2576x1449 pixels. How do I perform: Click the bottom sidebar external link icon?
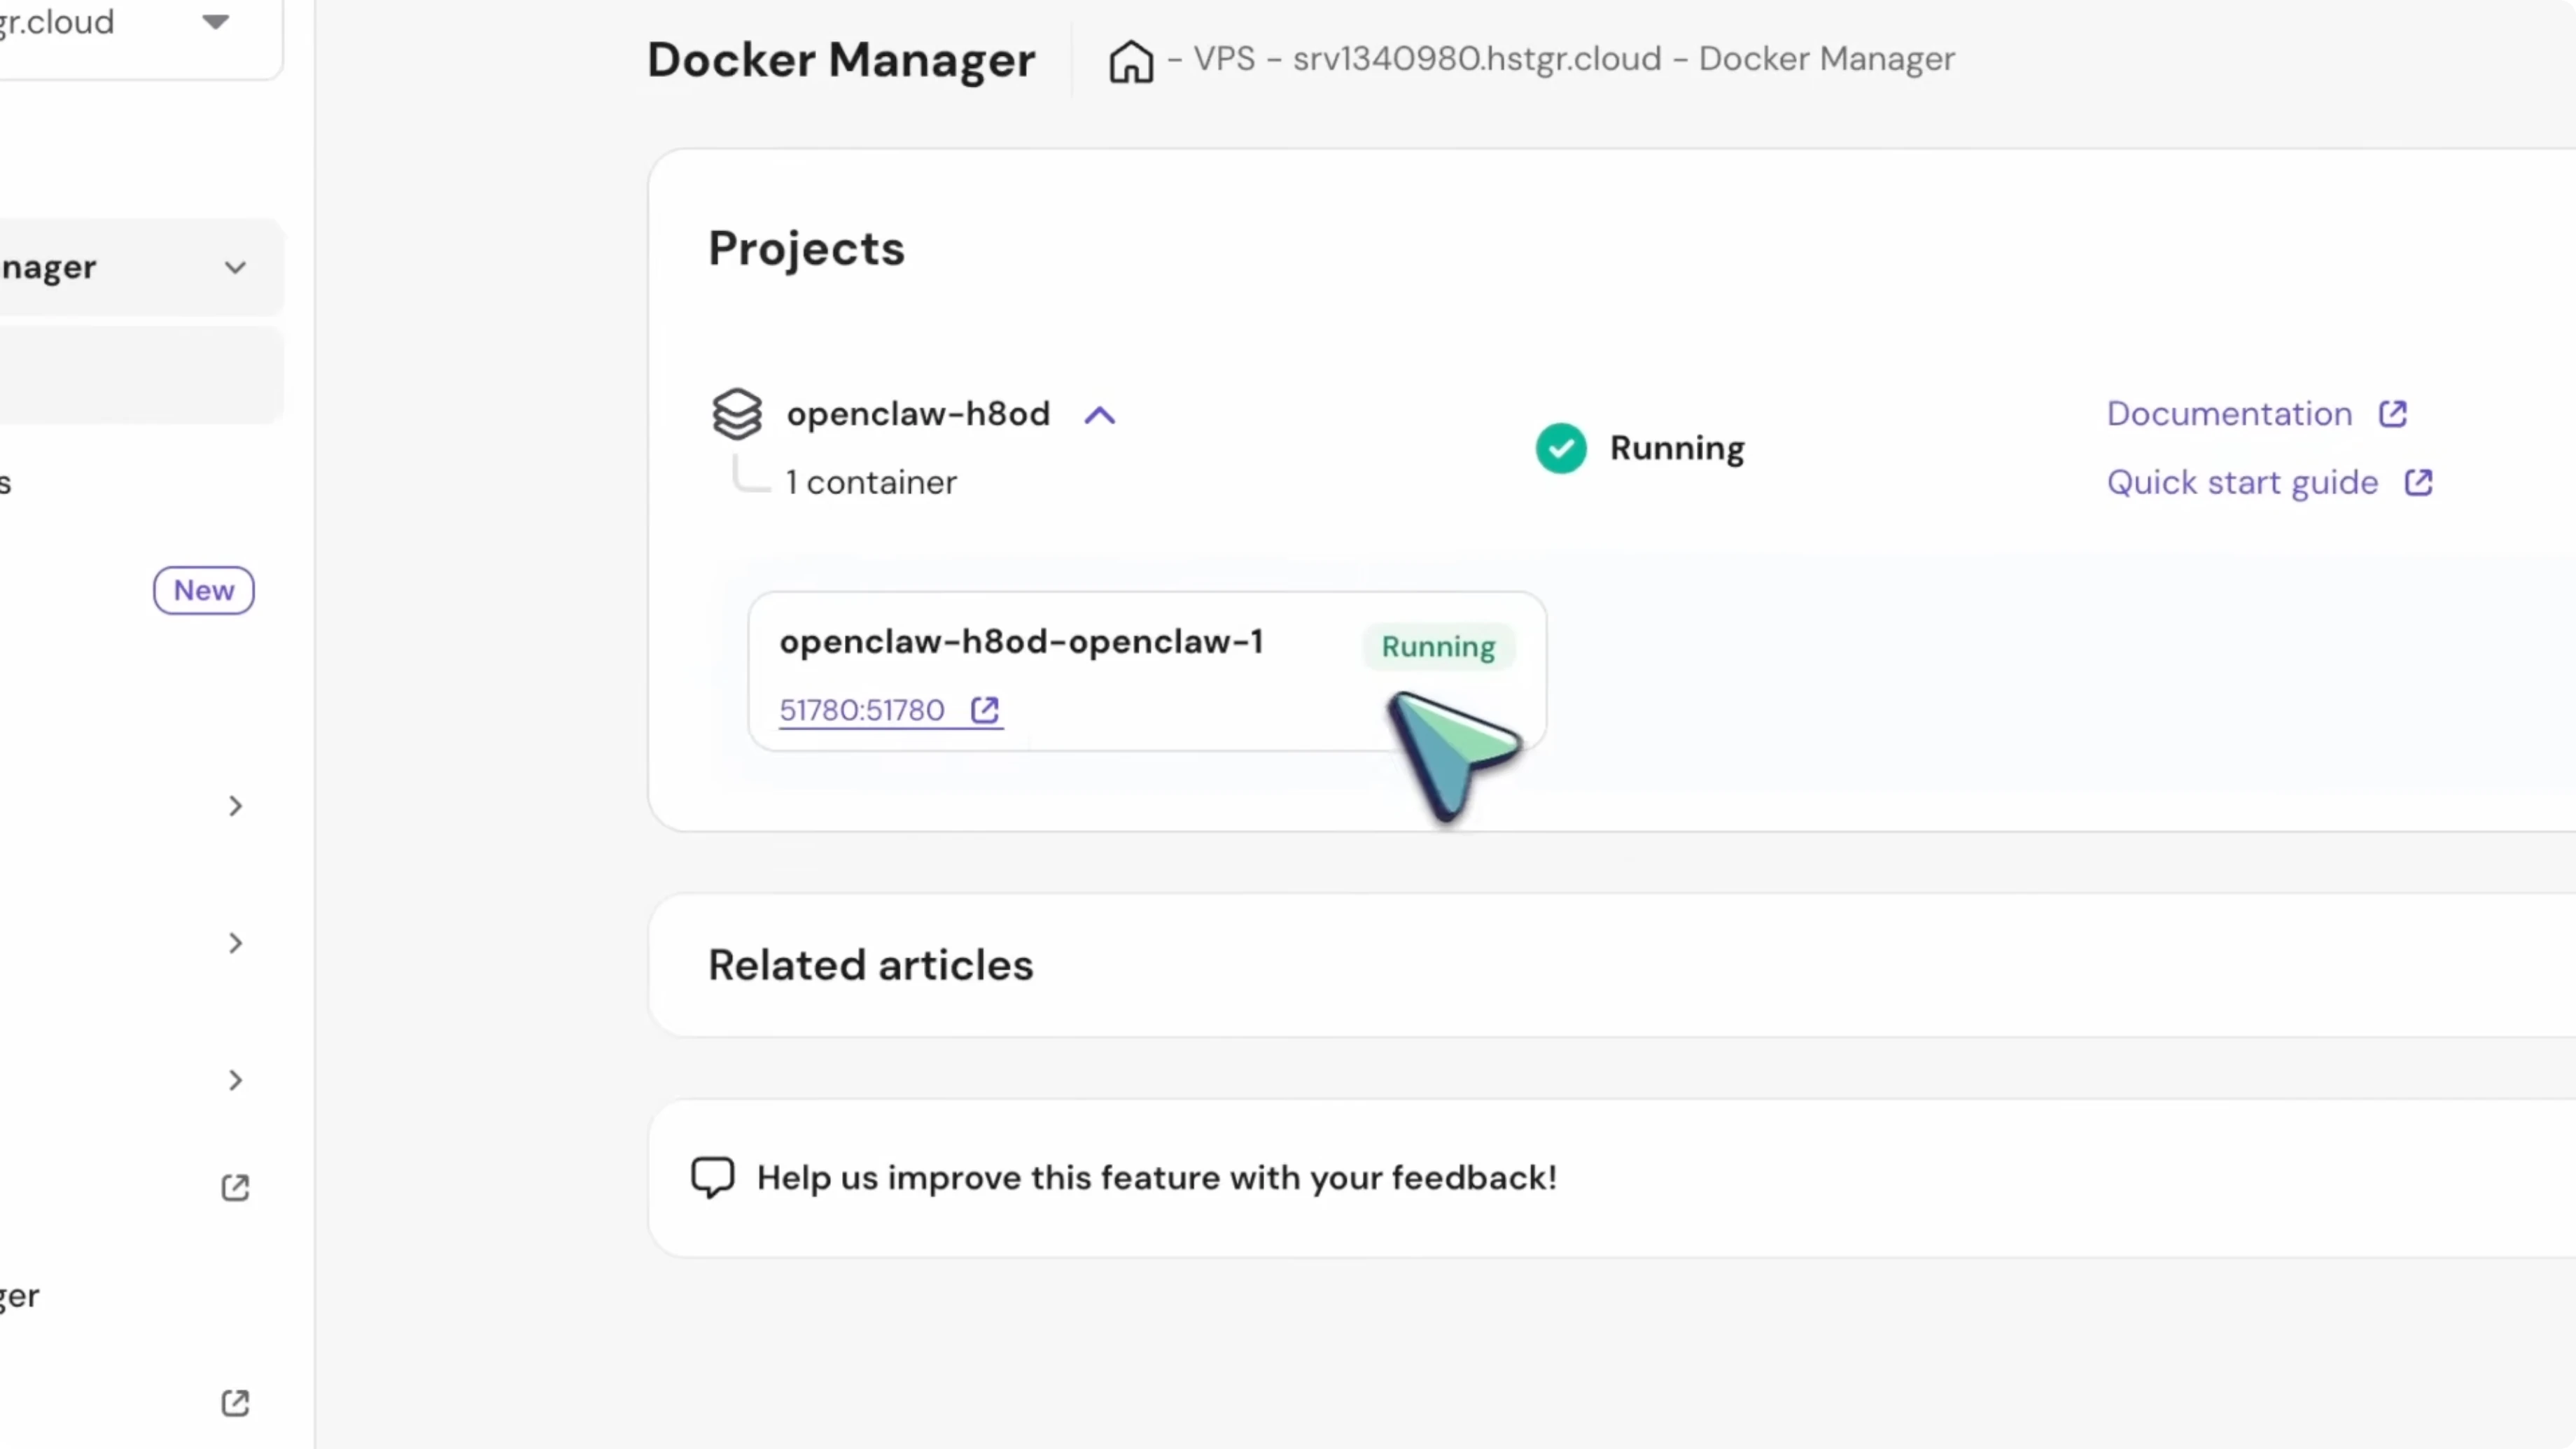(235, 1403)
